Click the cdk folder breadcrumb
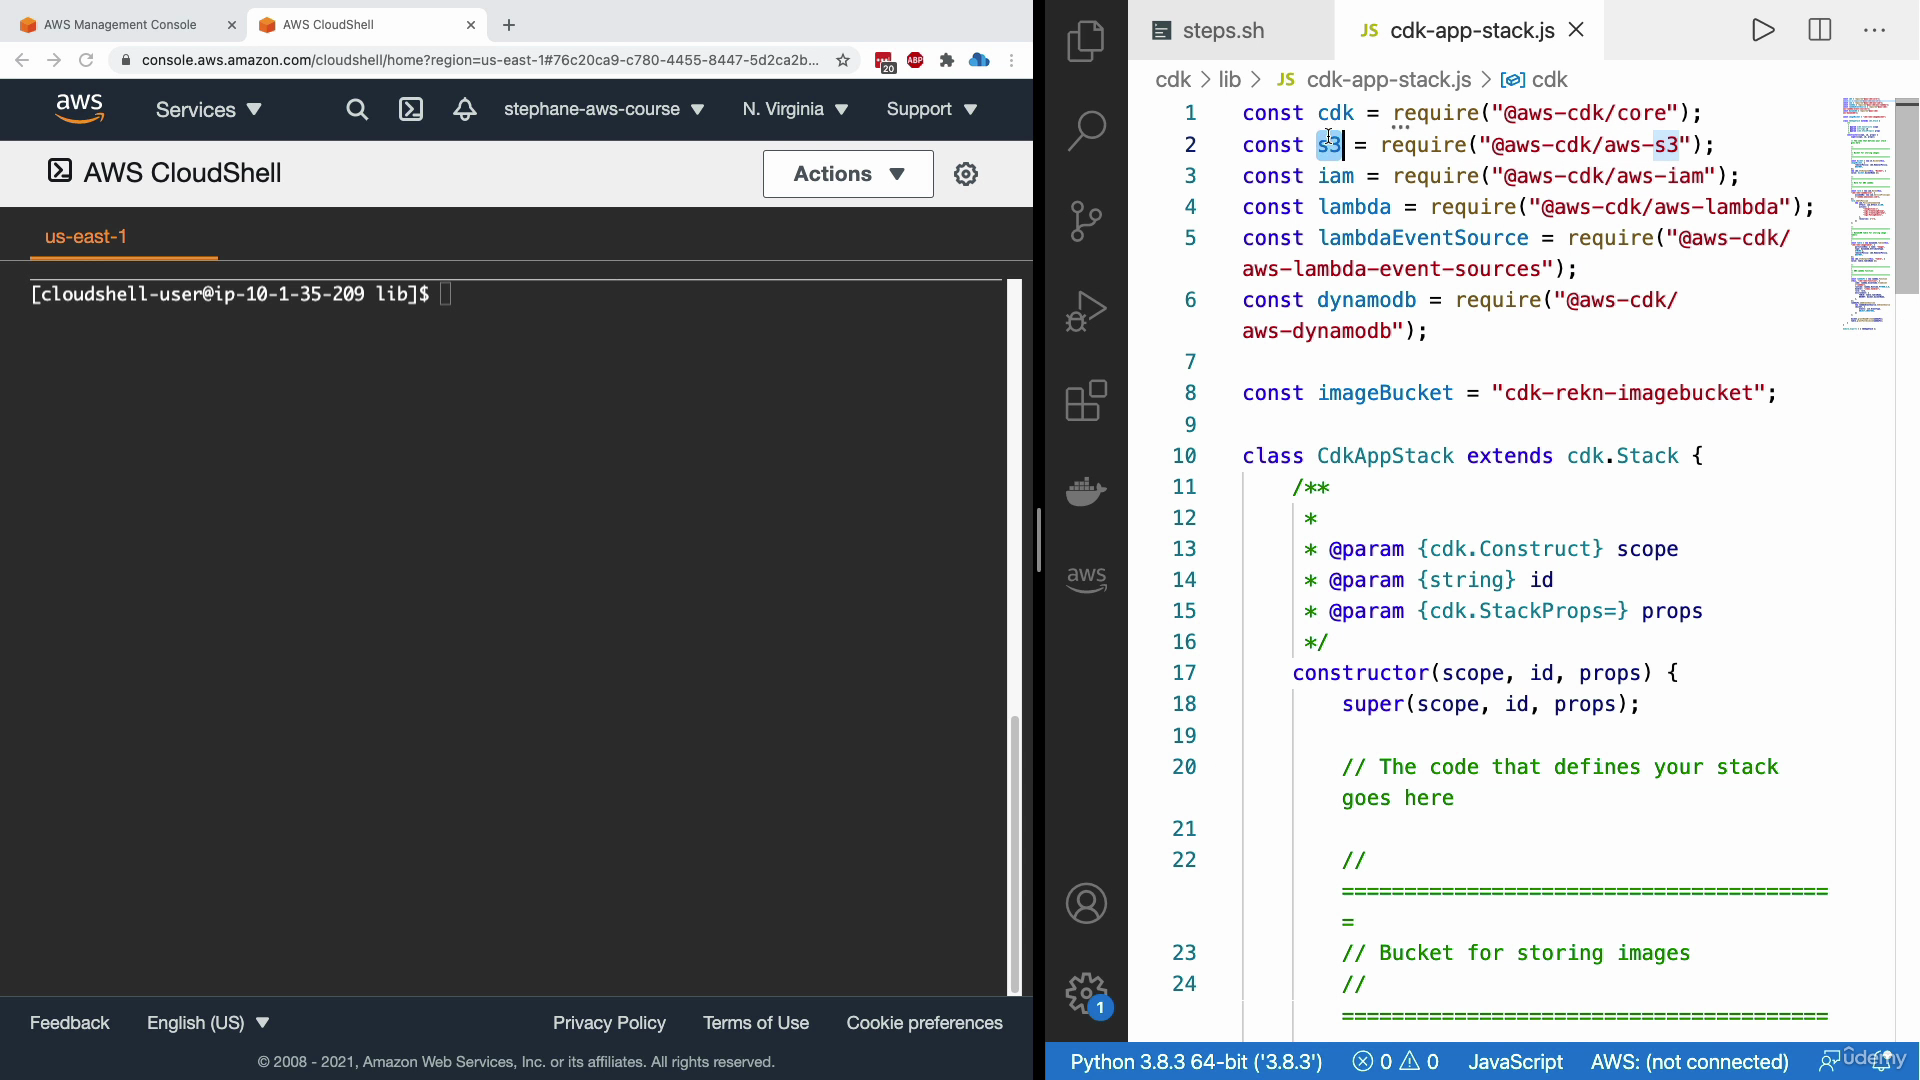 1173,79
